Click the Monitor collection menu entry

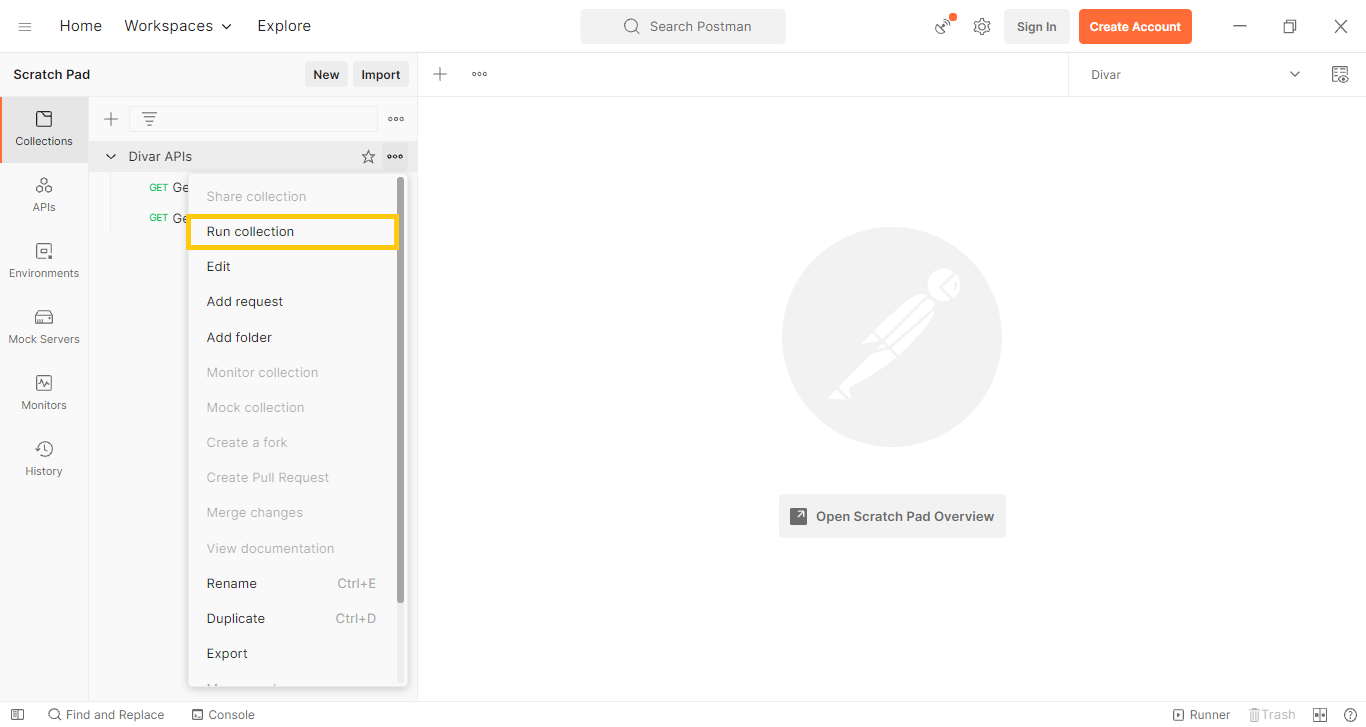click(x=293, y=373)
